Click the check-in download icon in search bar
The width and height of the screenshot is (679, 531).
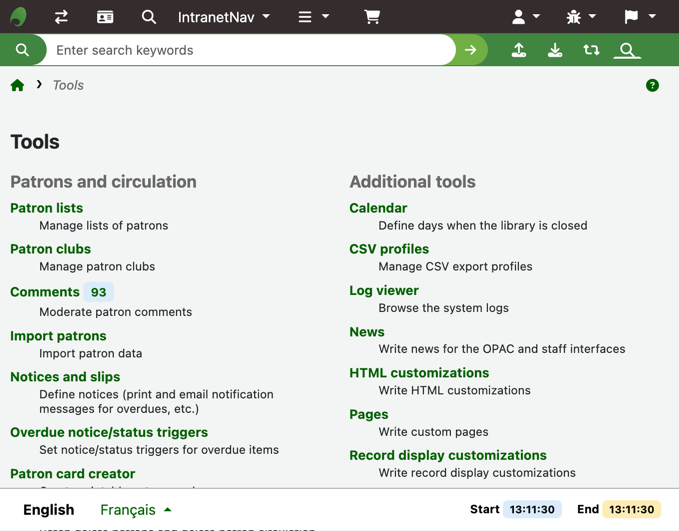point(555,50)
